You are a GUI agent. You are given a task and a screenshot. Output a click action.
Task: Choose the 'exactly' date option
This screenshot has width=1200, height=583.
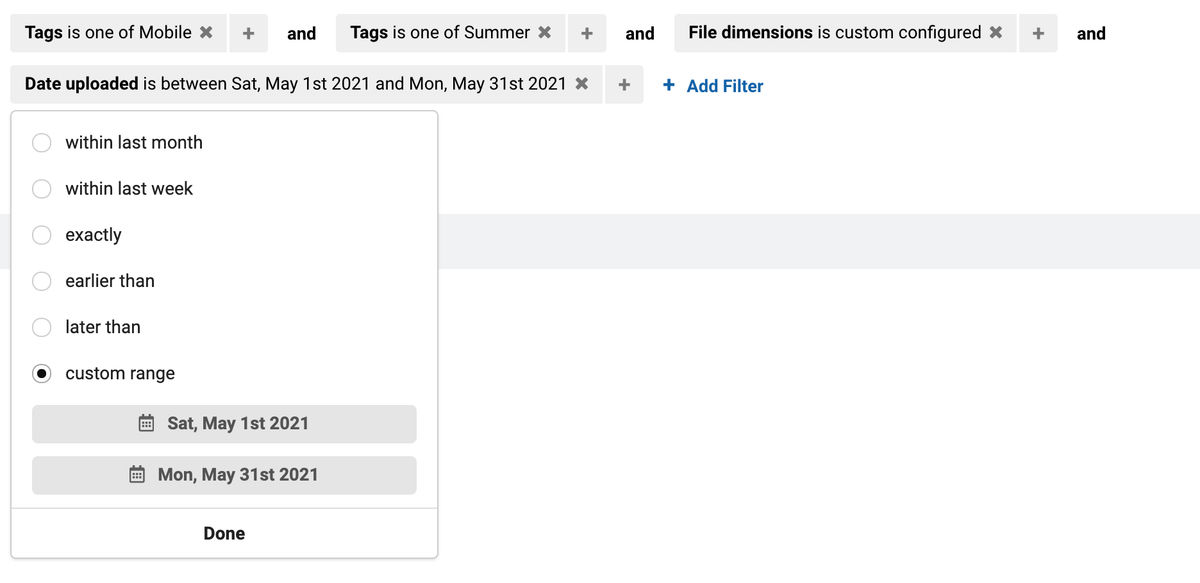42,235
